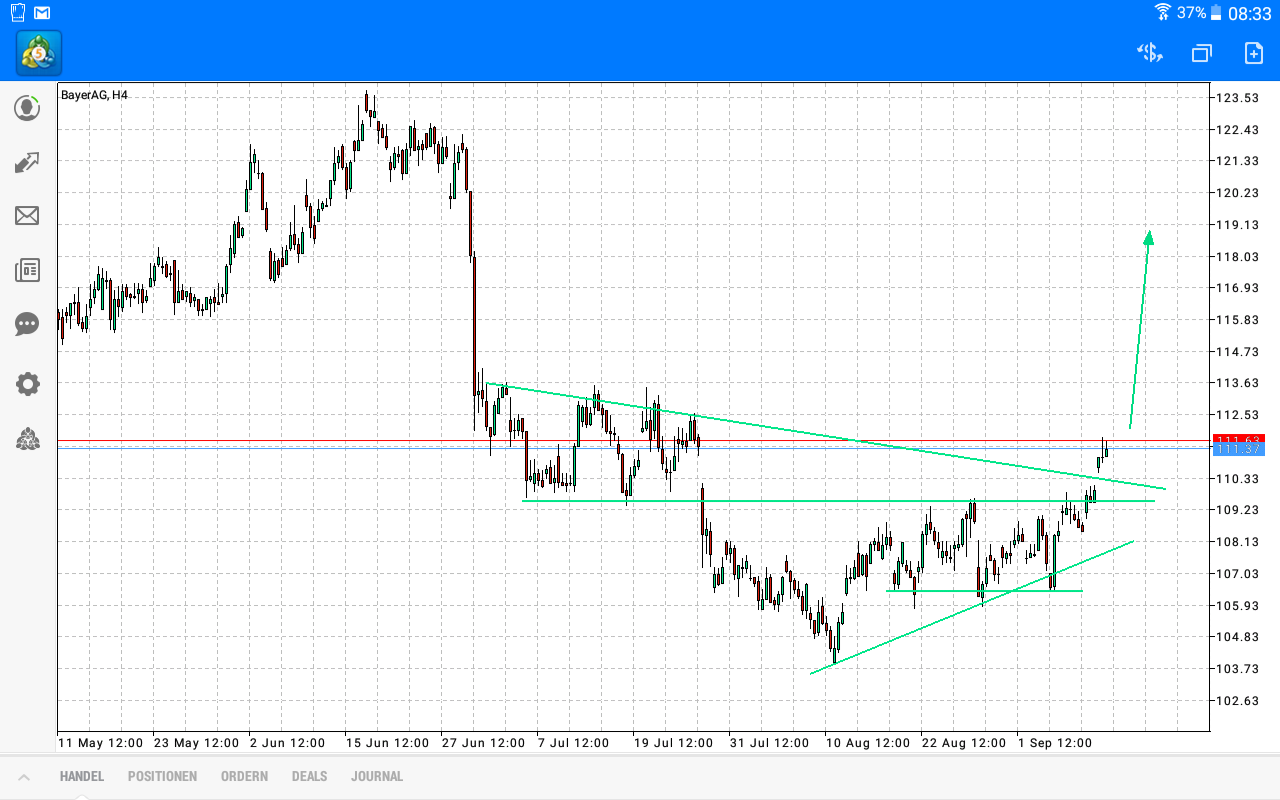1280x800 pixels.
Task: Expand the bottom trade panel chevron
Action: point(24,776)
